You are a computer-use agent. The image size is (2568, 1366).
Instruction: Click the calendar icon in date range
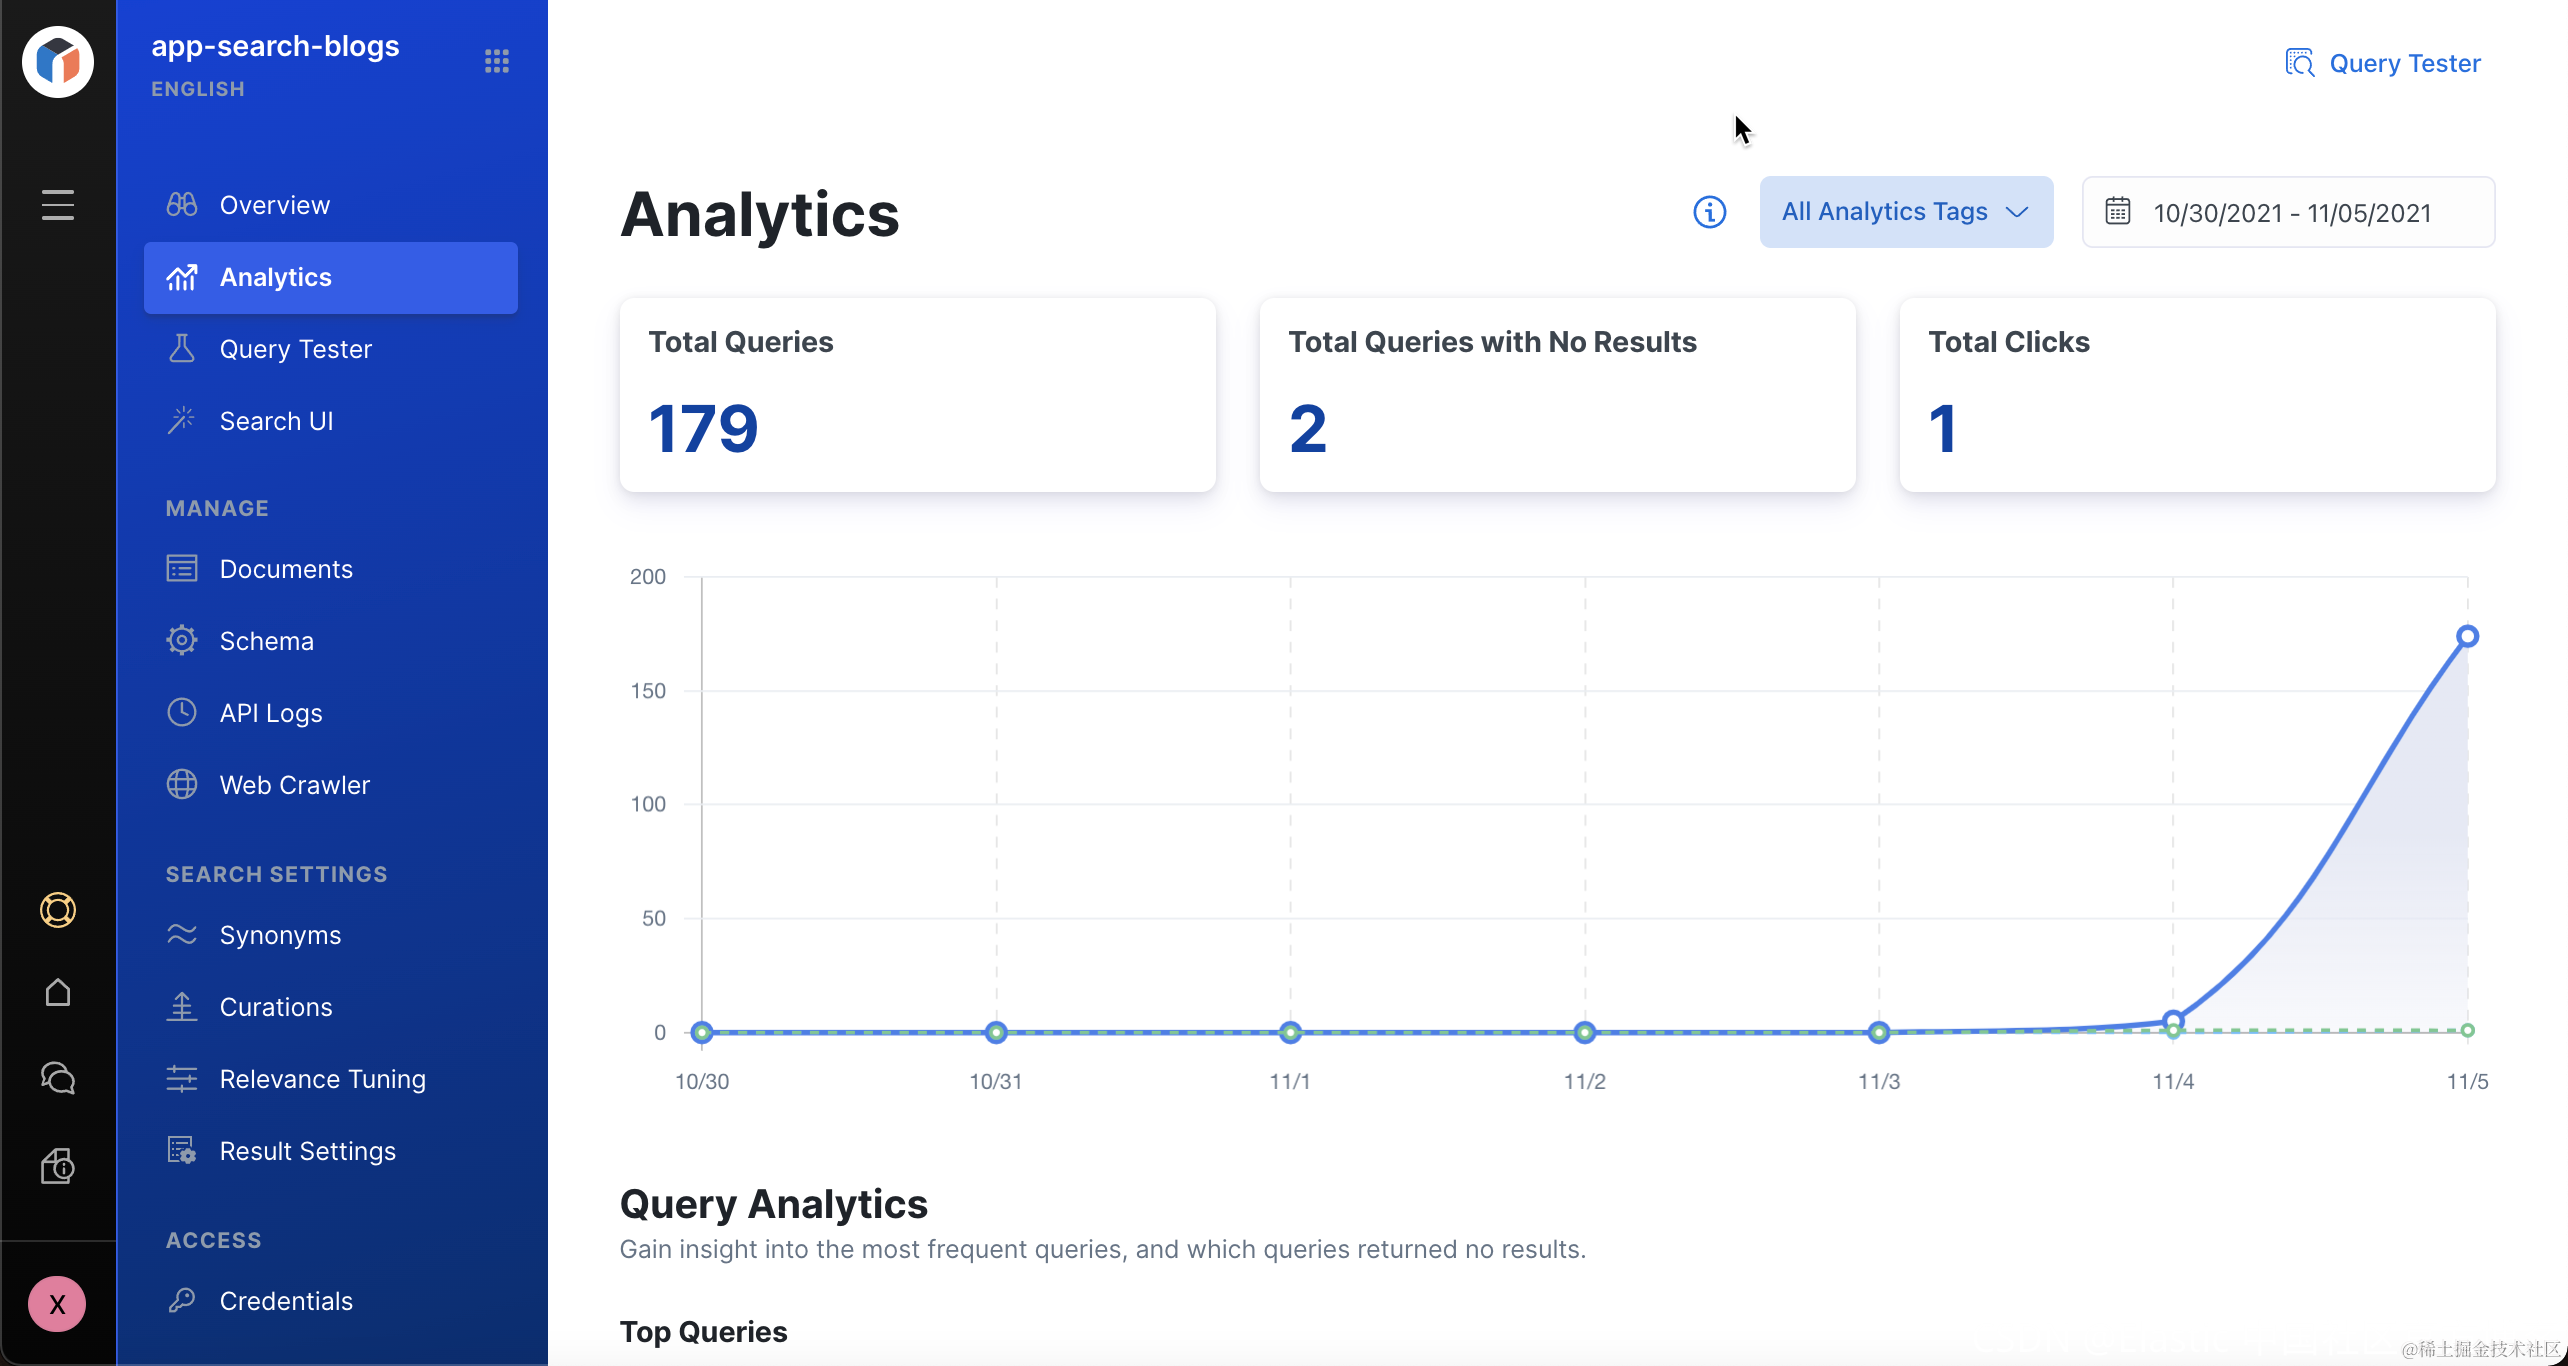pos(2117,212)
